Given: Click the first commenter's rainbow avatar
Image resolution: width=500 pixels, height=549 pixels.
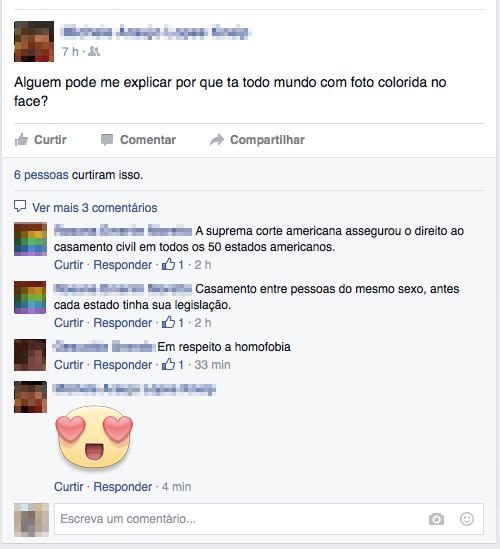Looking at the screenshot, I should click(30, 239).
